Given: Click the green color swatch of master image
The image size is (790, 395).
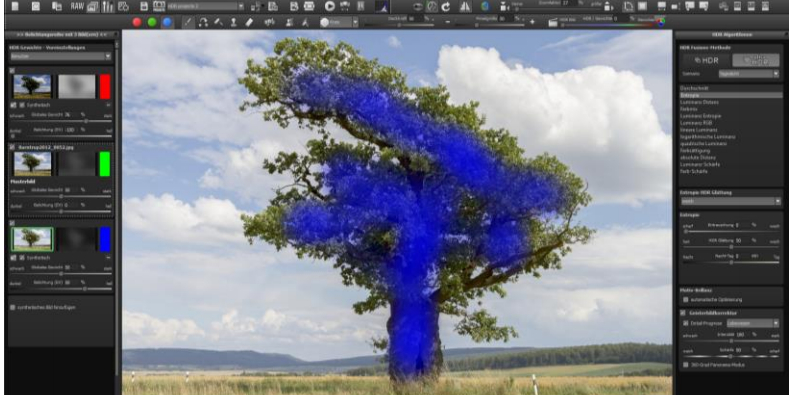Looking at the screenshot, I should coord(105,164).
